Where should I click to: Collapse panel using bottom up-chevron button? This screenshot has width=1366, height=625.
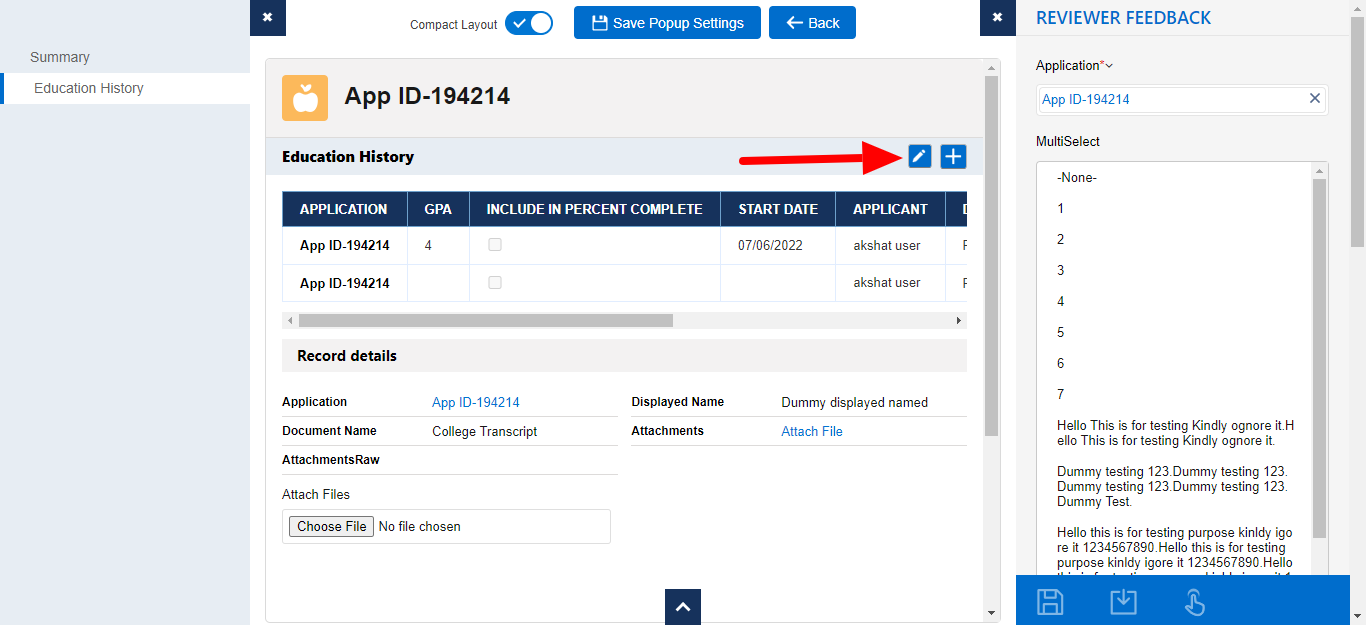[682, 607]
